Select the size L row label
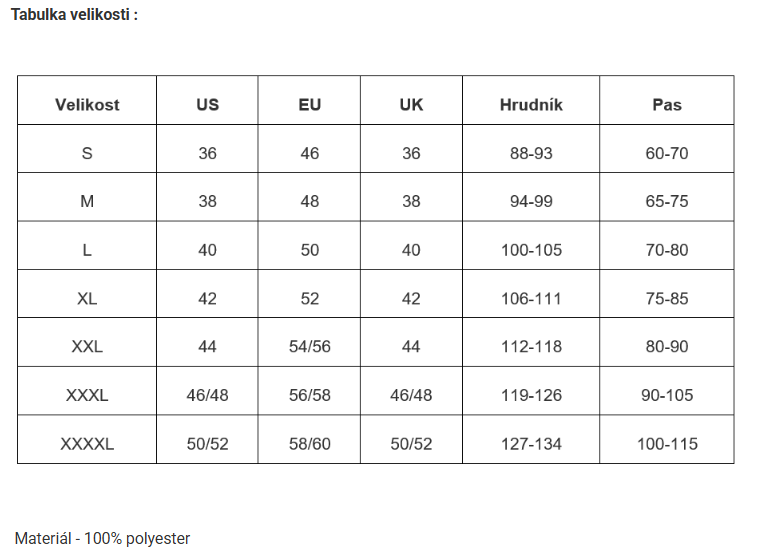Screen dimensions: 759x560 coord(87,250)
